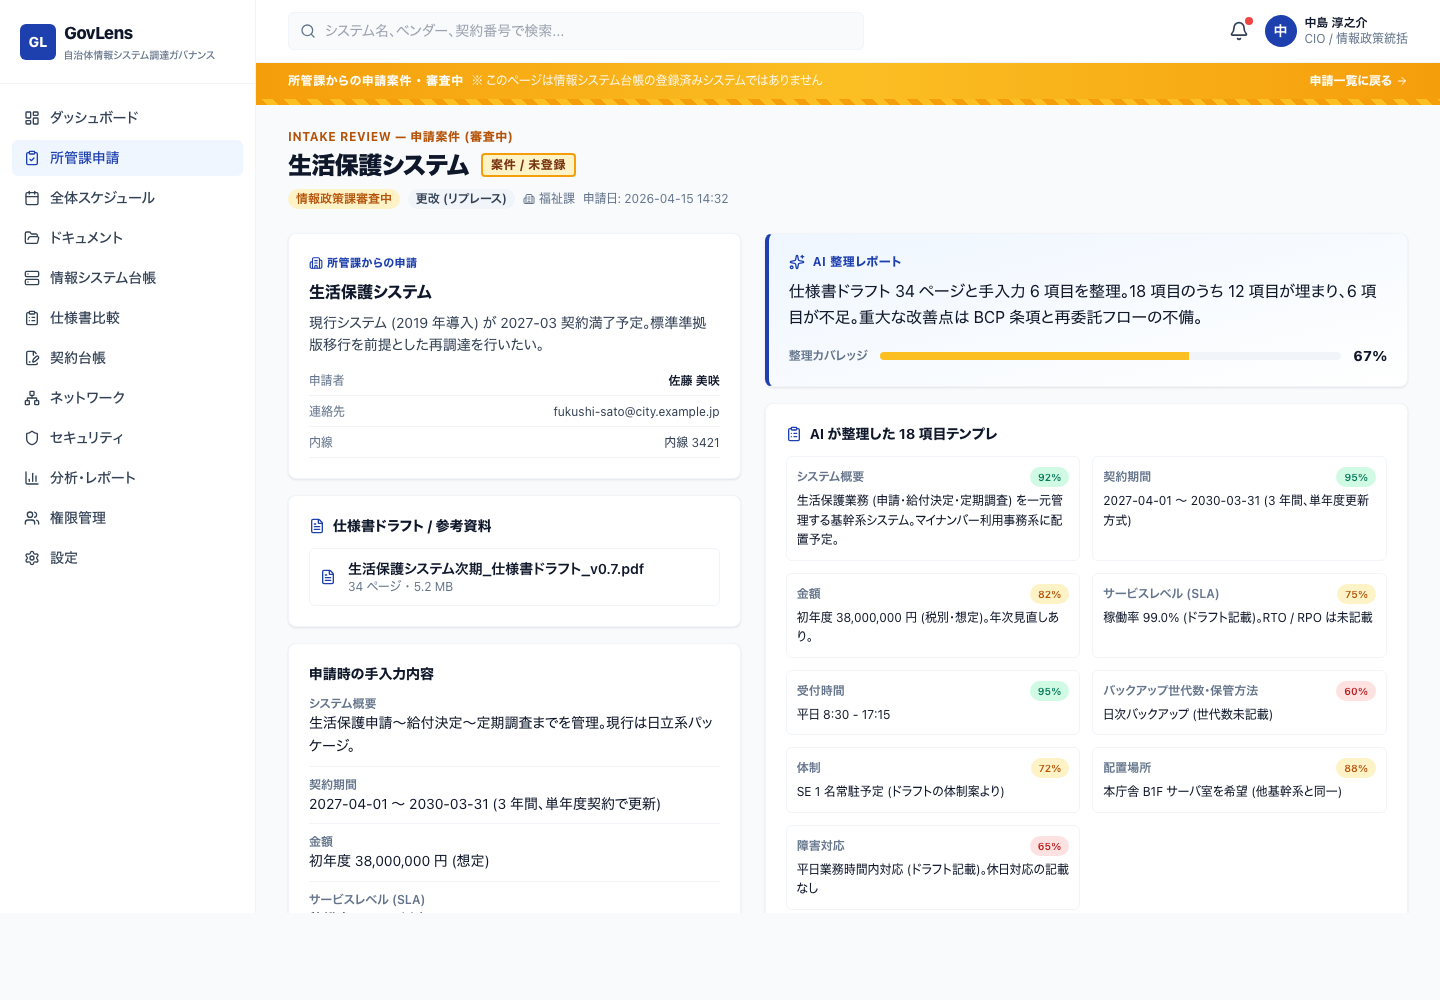Viewport: 1440px width, 1000px height.
Task: Click the 整理カバレッジ progress bar
Action: click(1110, 355)
